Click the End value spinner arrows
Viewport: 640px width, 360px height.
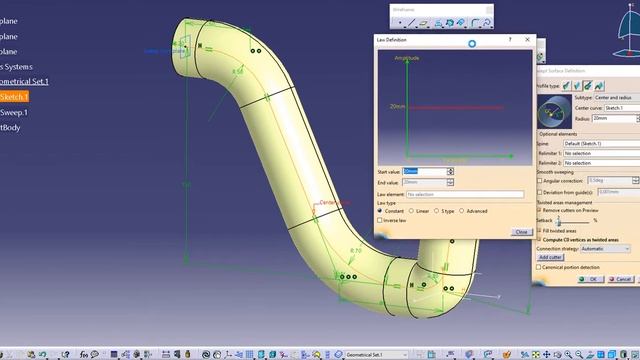coord(450,182)
